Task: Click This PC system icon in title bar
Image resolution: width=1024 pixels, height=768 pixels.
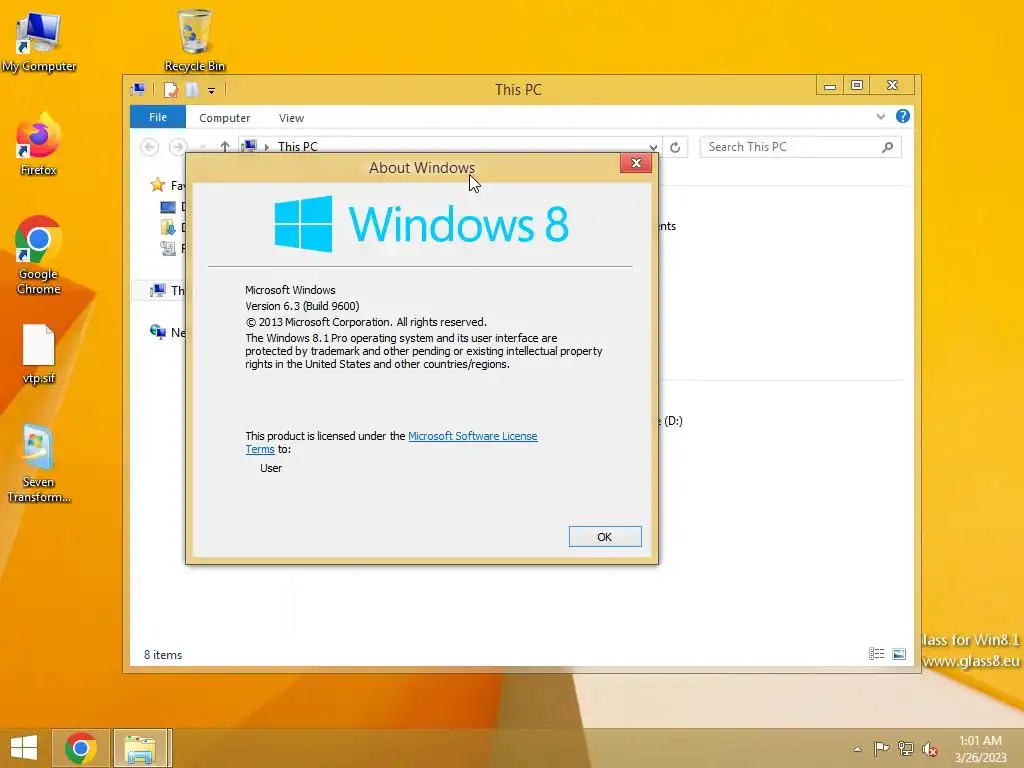Action: point(138,89)
